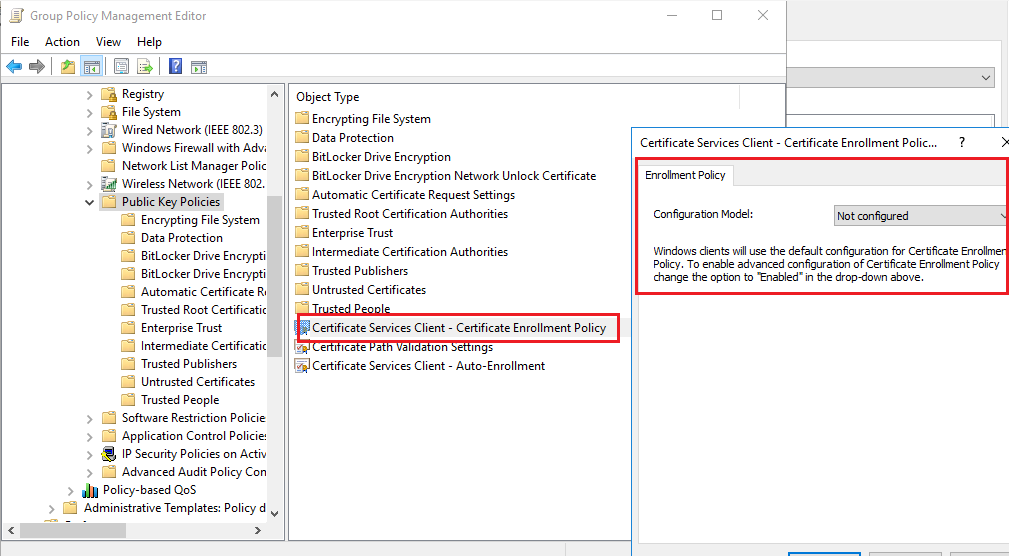
Task: Expand the Windows Firewall tree node
Action: tap(89, 148)
